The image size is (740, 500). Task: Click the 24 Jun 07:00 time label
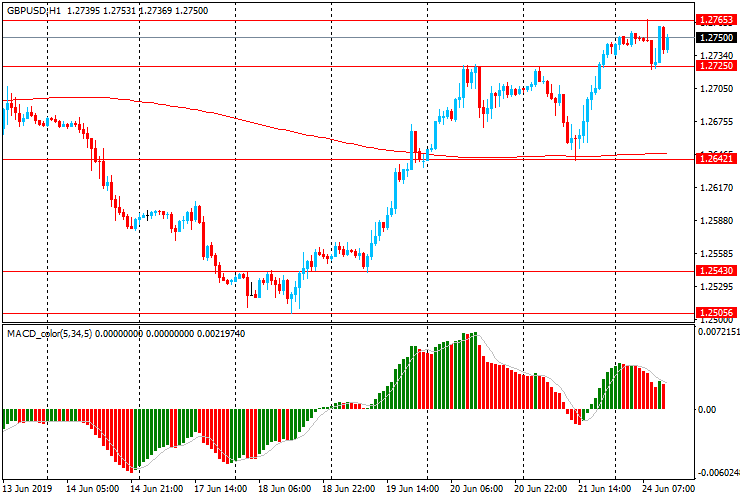(x=668, y=488)
